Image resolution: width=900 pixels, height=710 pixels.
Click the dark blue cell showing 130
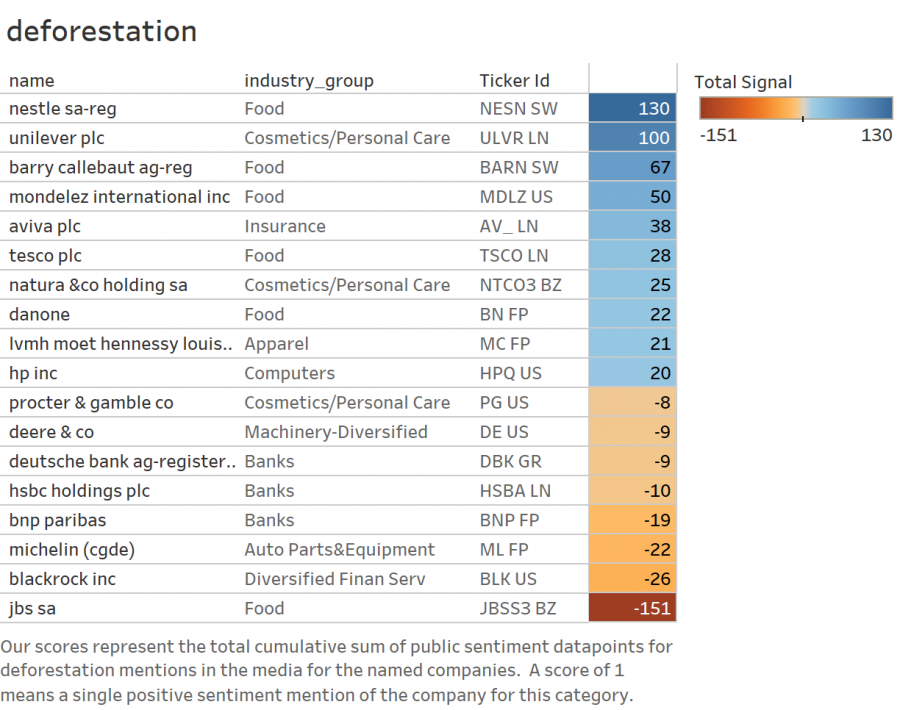(632, 108)
